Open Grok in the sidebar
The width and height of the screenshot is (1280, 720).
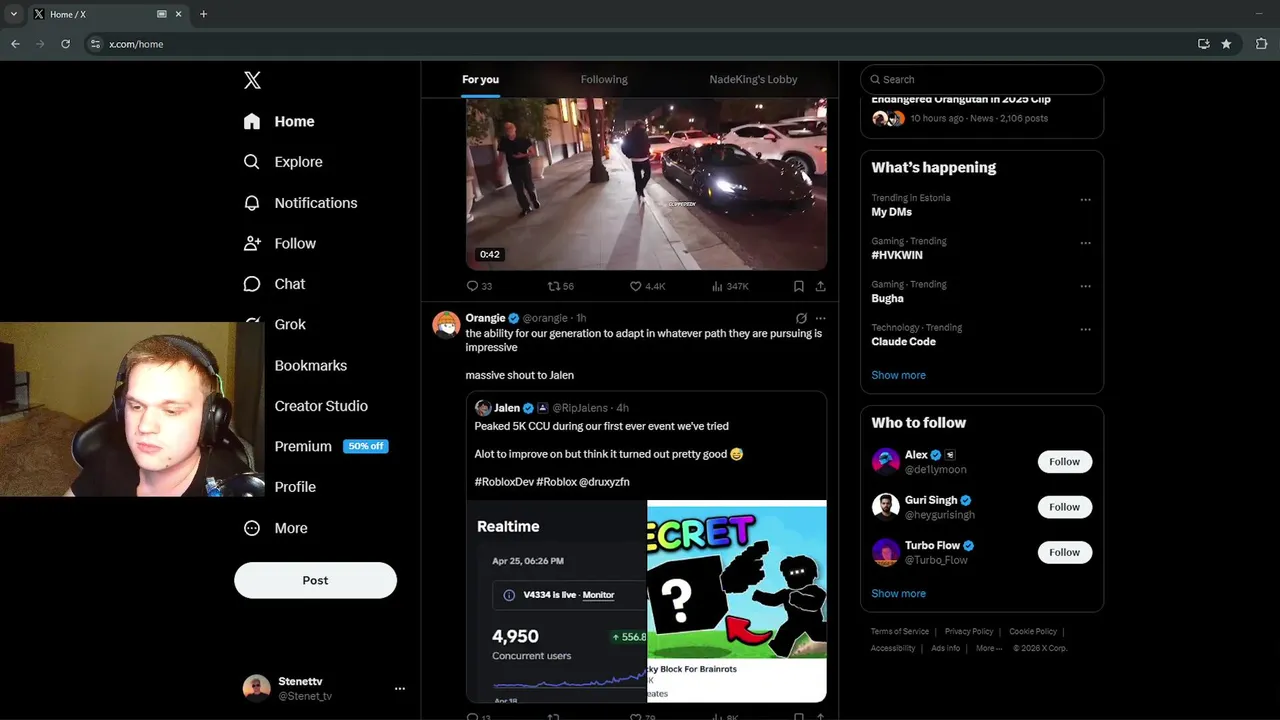pyautogui.click(x=290, y=324)
